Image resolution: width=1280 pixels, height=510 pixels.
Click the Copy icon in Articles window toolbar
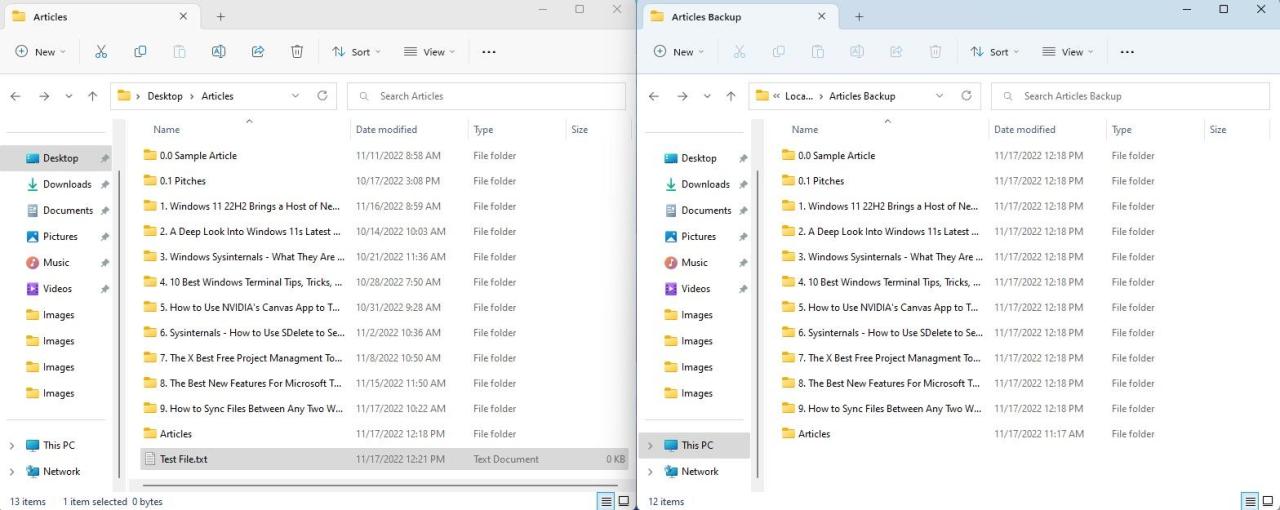click(140, 52)
